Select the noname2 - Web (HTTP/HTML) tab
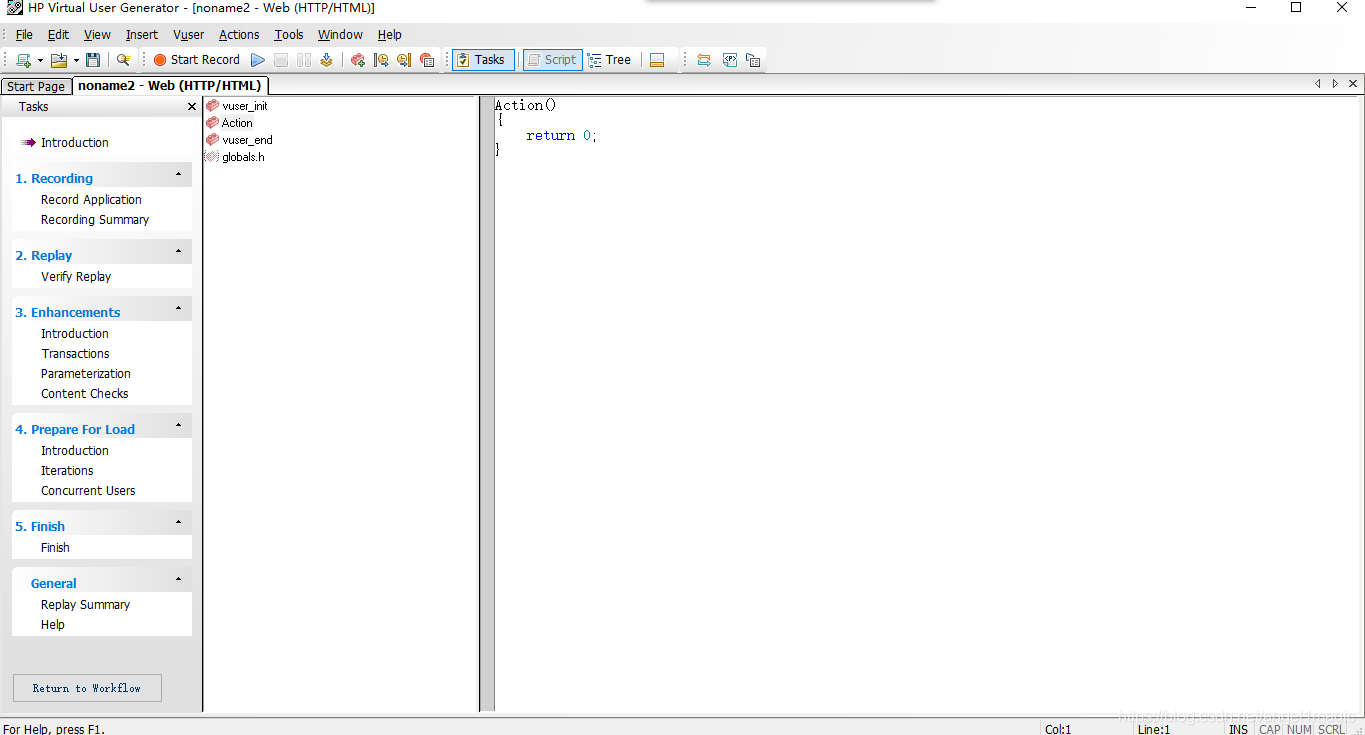1365x735 pixels. [x=170, y=86]
